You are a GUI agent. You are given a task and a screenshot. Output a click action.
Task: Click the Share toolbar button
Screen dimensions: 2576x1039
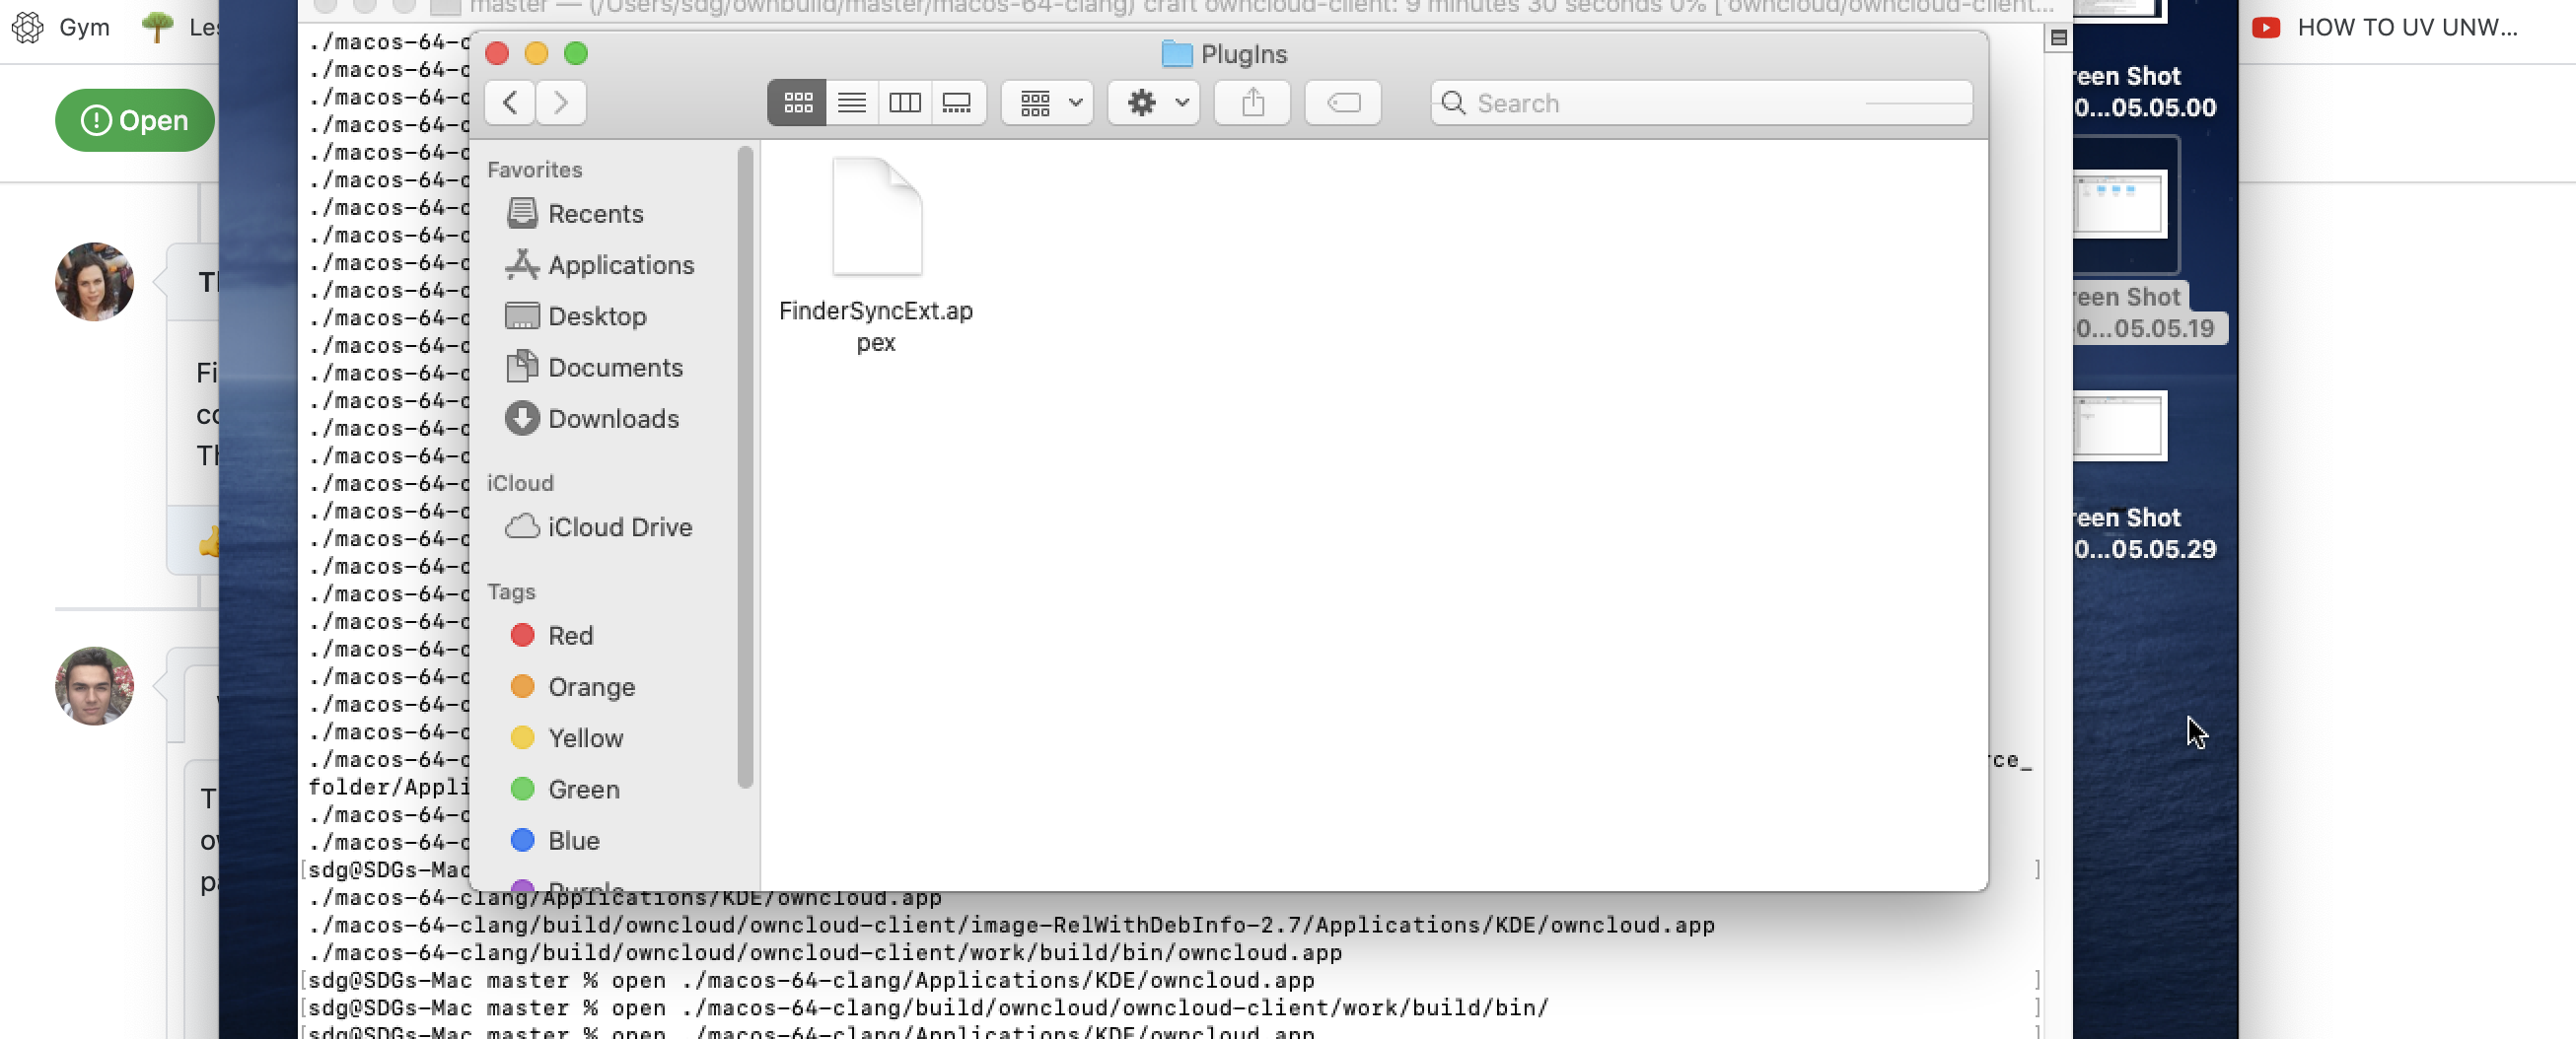[x=1253, y=103]
